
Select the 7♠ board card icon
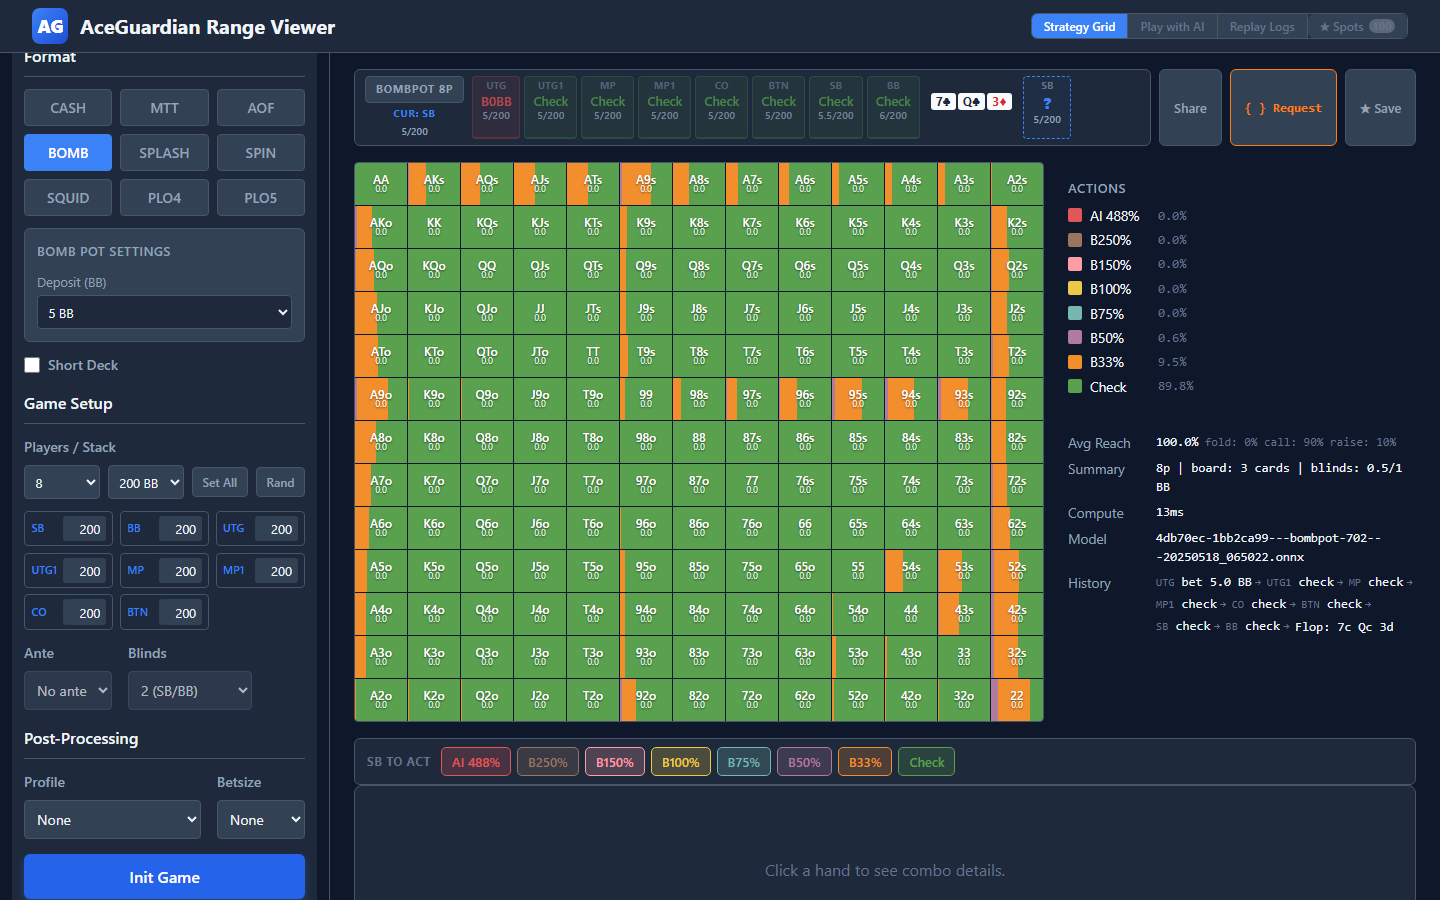(x=942, y=101)
